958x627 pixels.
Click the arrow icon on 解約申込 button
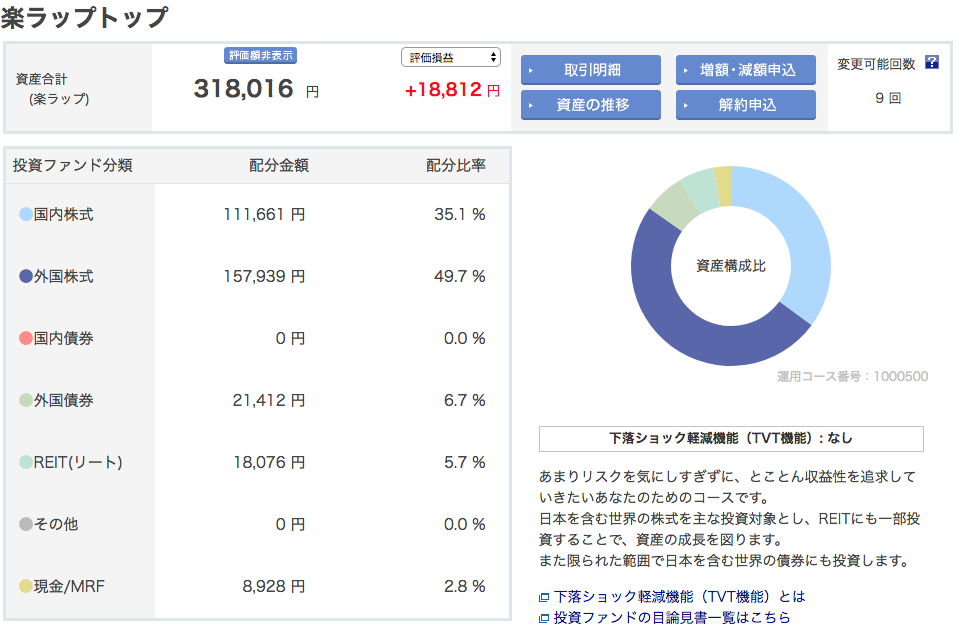[686, 105]
